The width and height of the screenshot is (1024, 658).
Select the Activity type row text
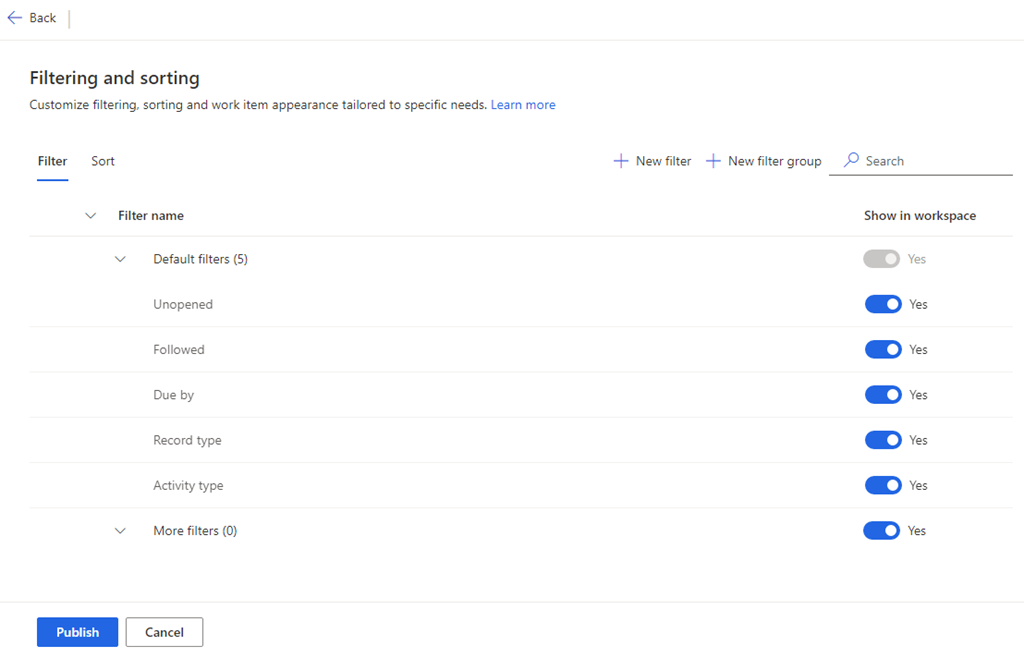pyautogui.click(x=188, y=485)
